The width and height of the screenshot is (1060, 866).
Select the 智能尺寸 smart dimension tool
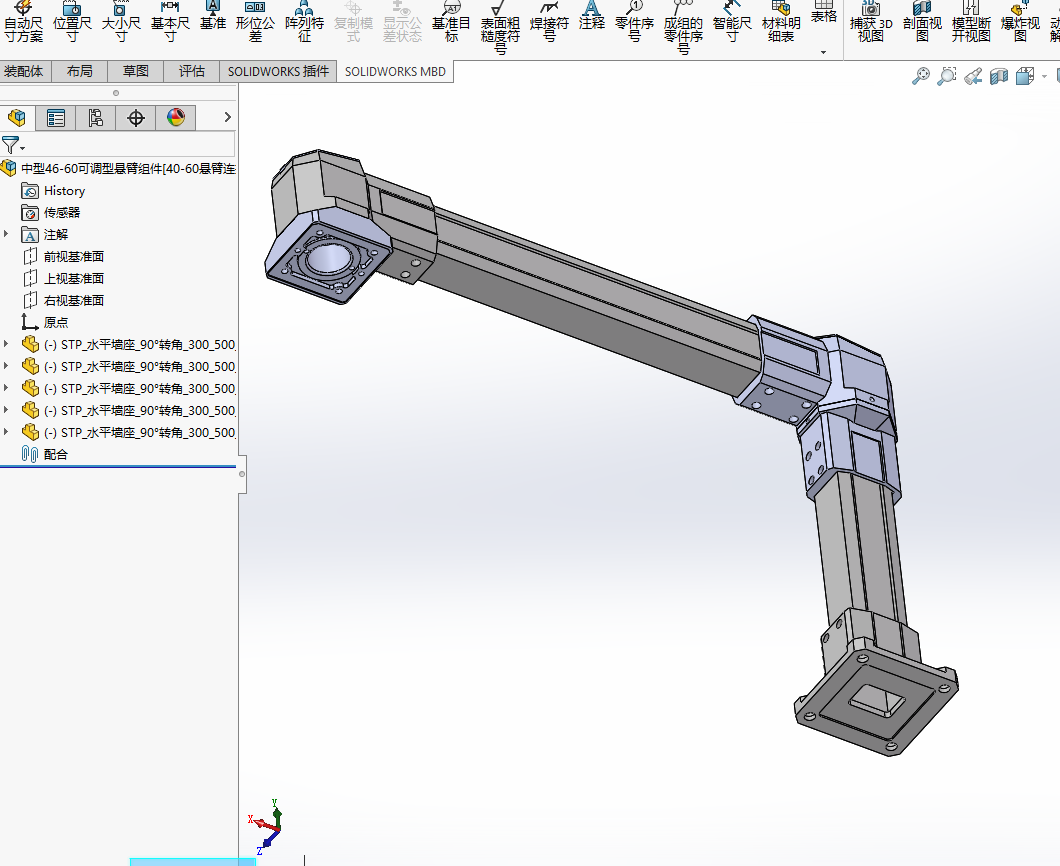point(732,22)
